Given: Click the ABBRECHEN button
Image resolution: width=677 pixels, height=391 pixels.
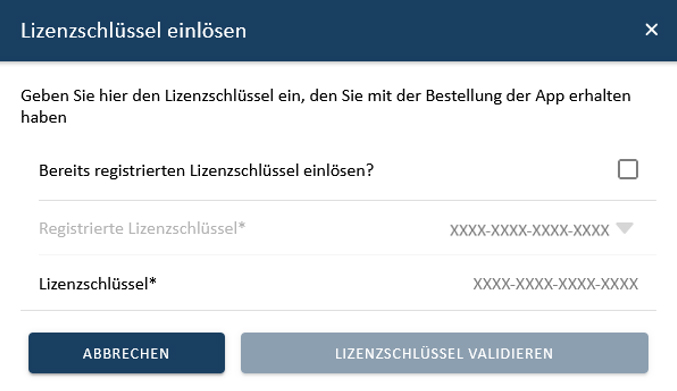Looking at the screenshot, I should (127, 353).
